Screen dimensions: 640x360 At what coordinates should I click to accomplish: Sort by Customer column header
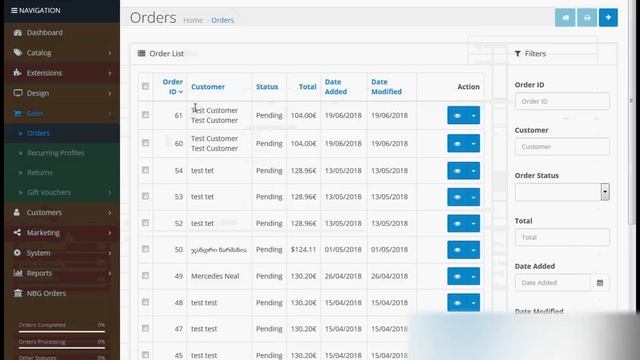click(x=208, y=87)
